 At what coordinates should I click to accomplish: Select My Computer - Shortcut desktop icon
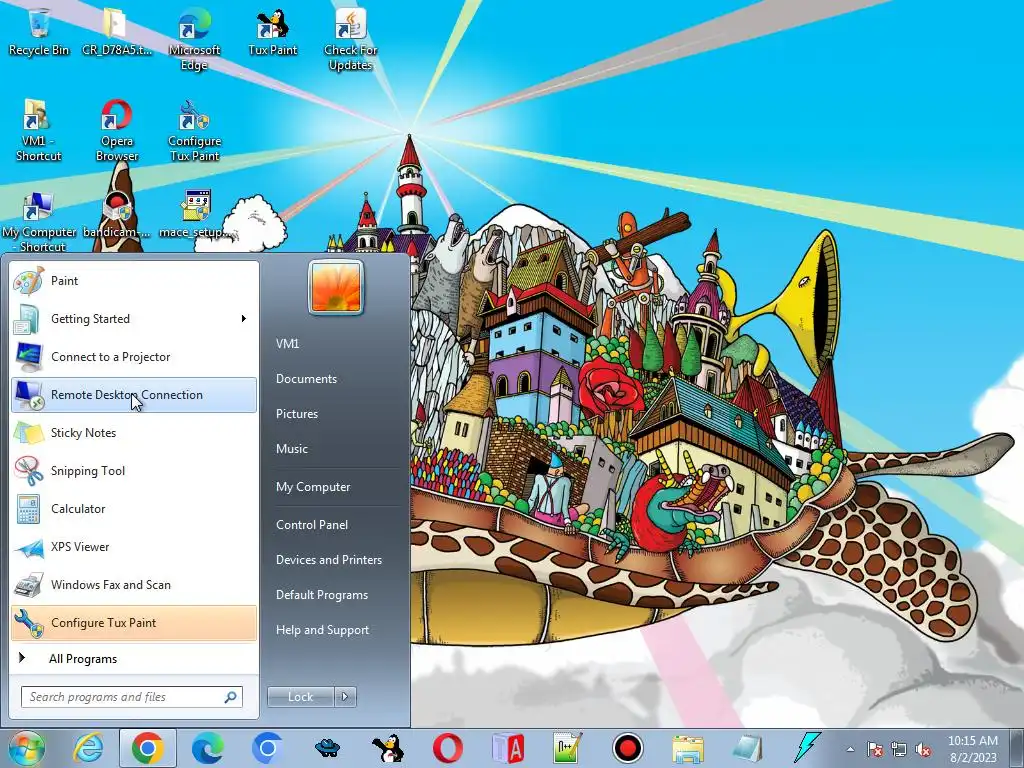coord(39,221)
